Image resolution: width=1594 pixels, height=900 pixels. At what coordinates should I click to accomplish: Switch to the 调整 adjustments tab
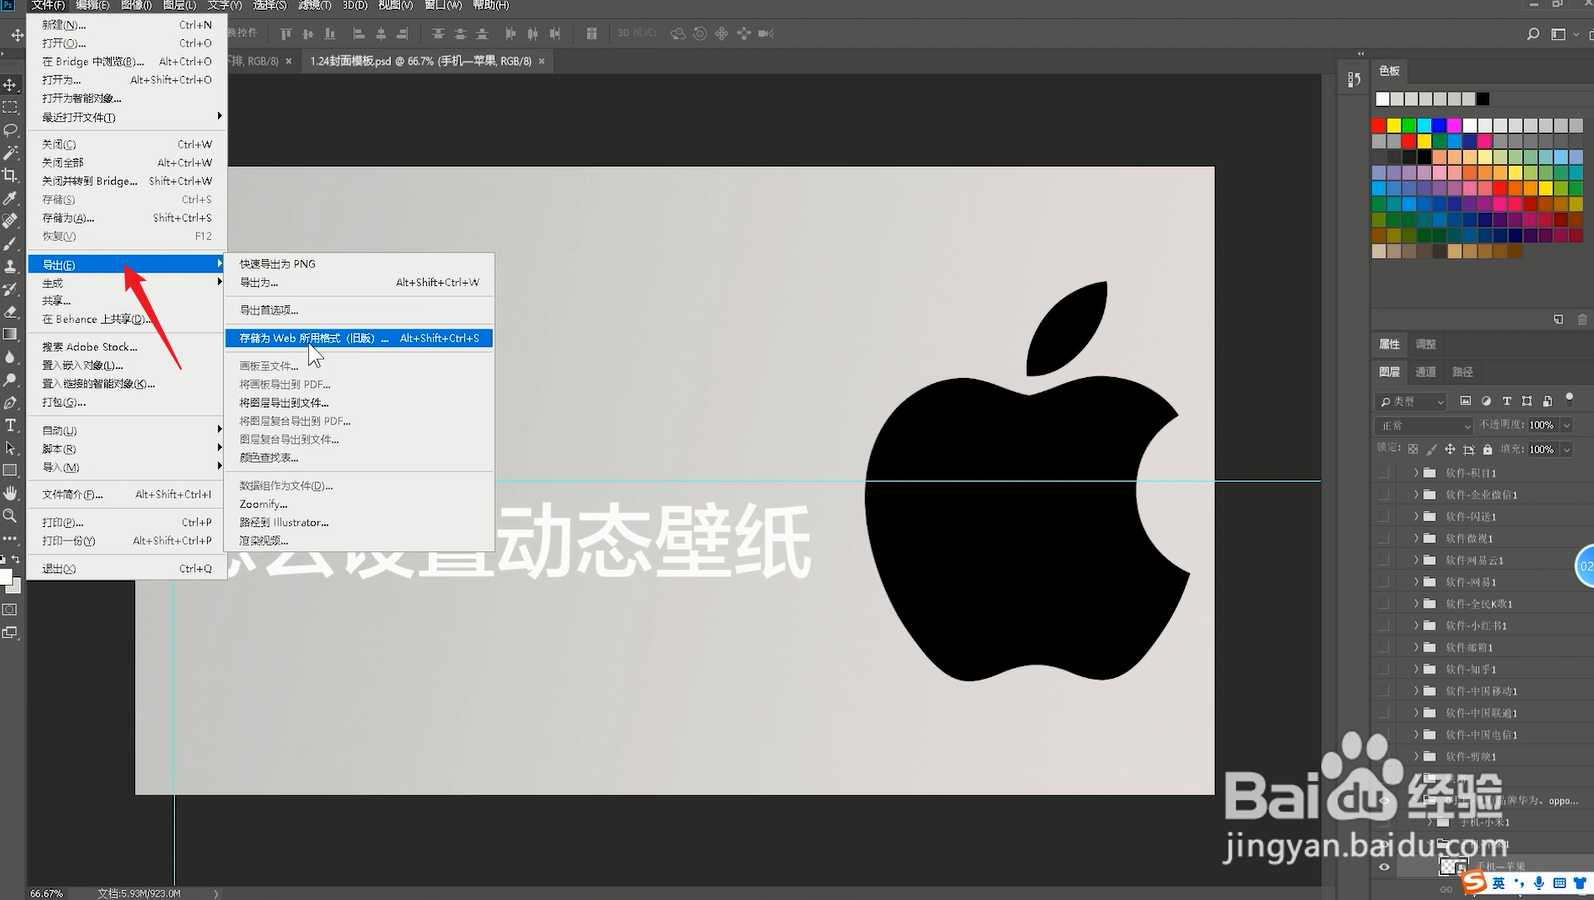coord(1426,344)
